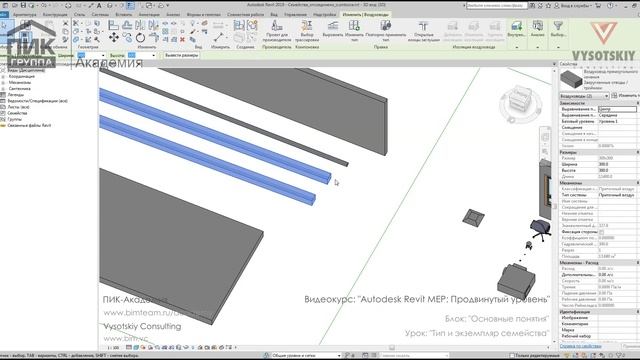Image resolution: width=640 pixels, height=360 pixels.
Task: Select the Rotate tool
Action: 140,38
